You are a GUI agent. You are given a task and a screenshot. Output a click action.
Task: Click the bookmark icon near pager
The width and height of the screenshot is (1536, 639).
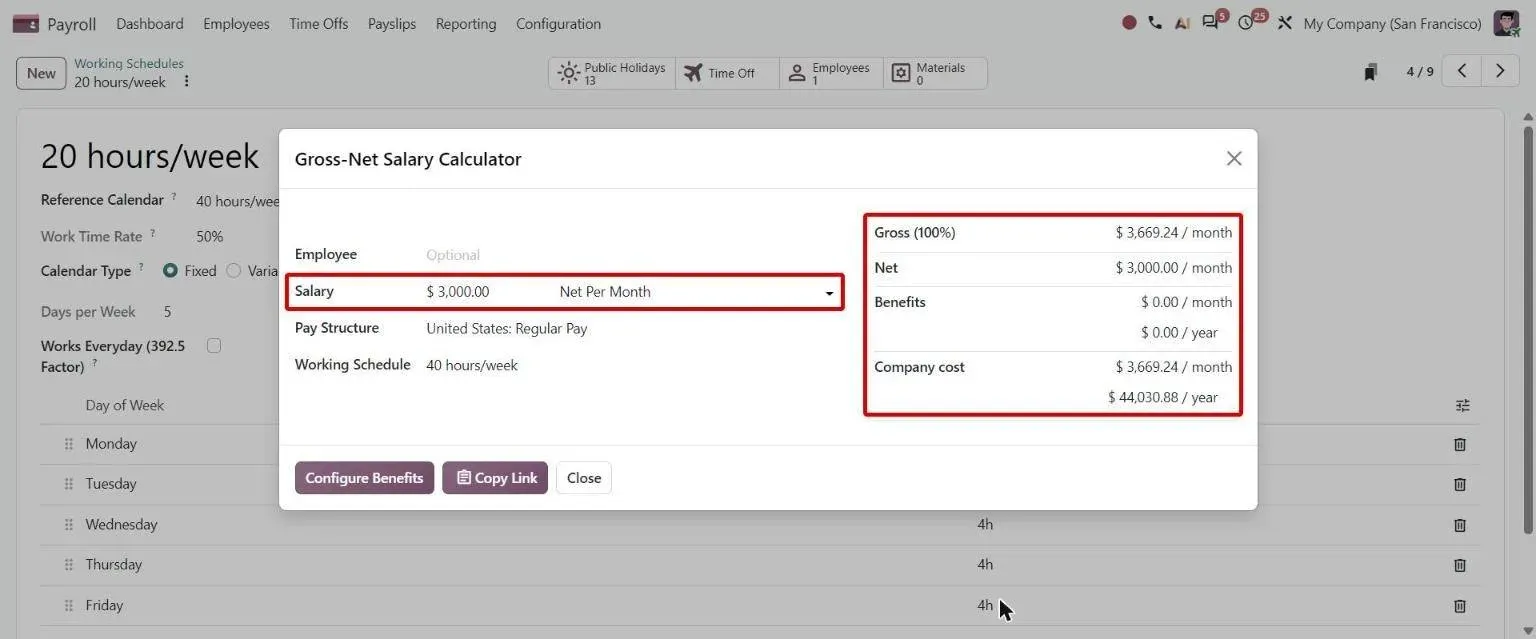coord(1371,72)
